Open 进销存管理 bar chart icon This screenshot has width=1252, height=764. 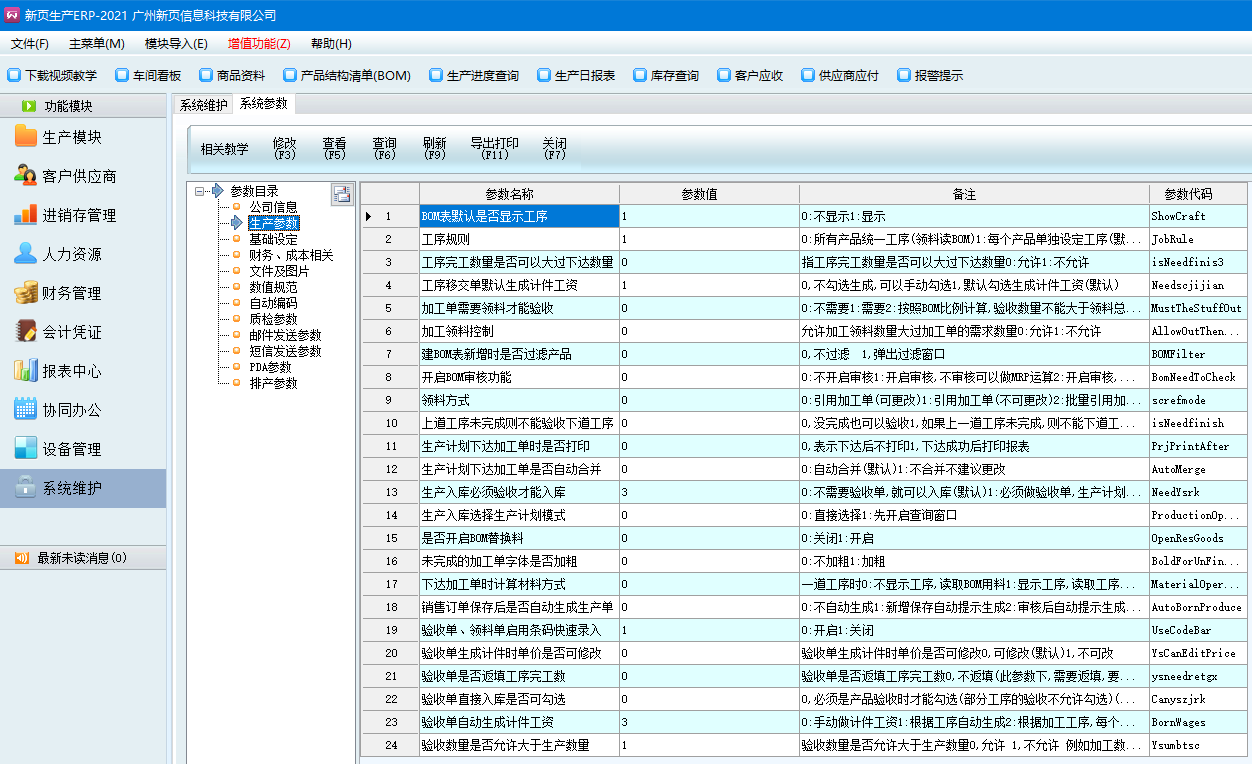tap(26, 215)
